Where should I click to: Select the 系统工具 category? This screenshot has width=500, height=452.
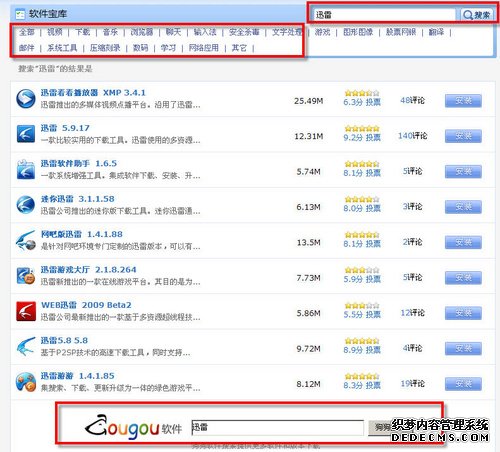pos(62,48)
